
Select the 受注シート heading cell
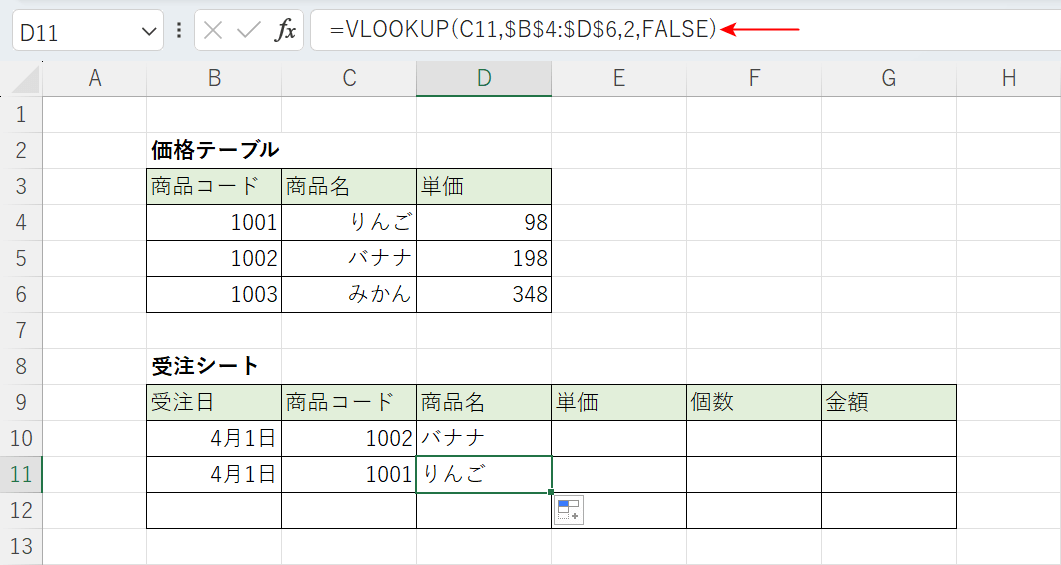214,366
